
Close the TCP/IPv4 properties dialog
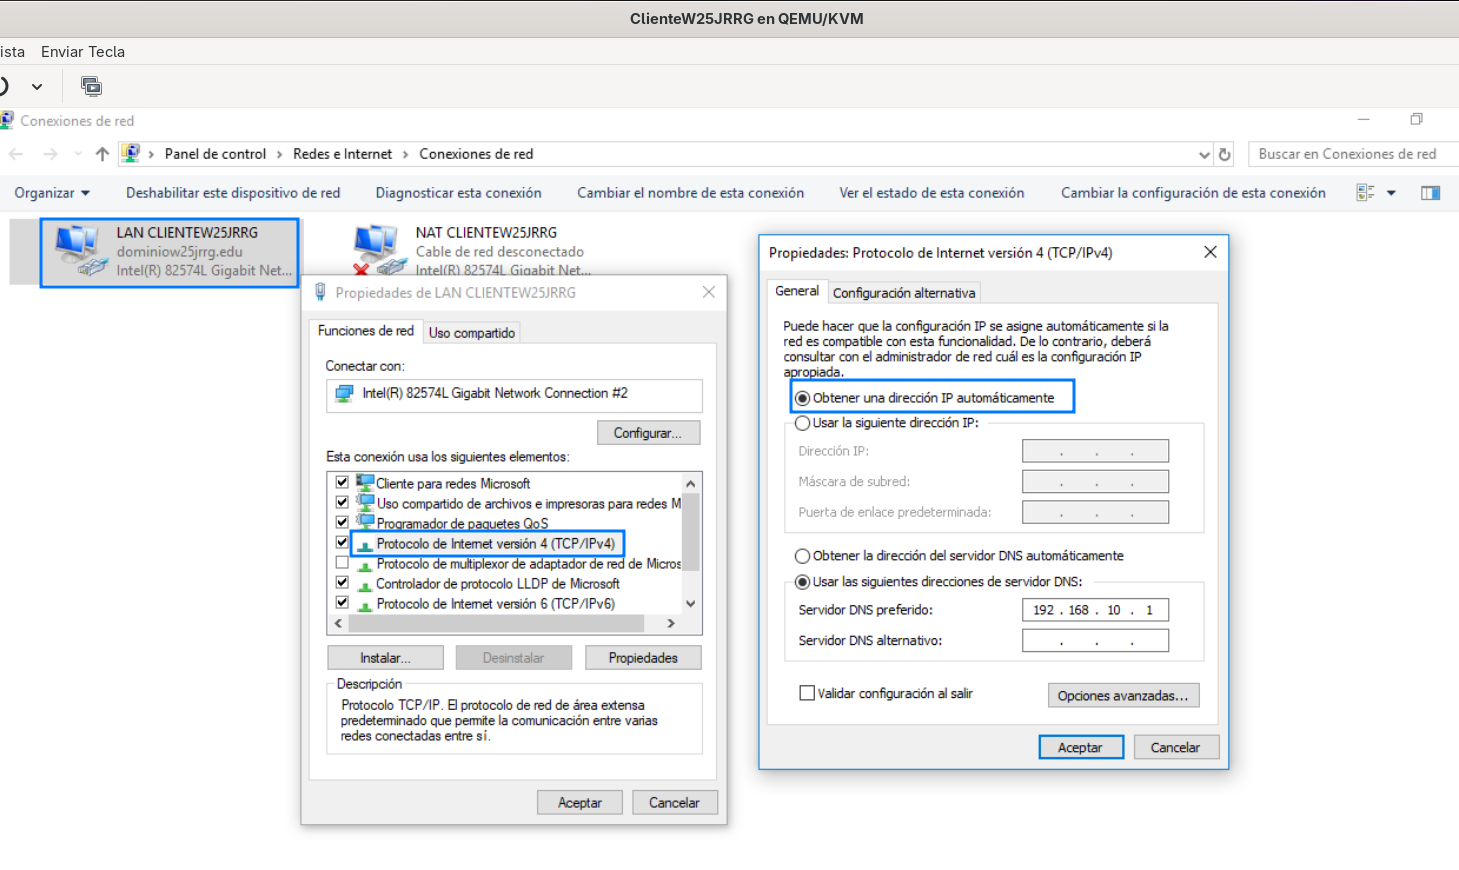[x=1210, y=252]
